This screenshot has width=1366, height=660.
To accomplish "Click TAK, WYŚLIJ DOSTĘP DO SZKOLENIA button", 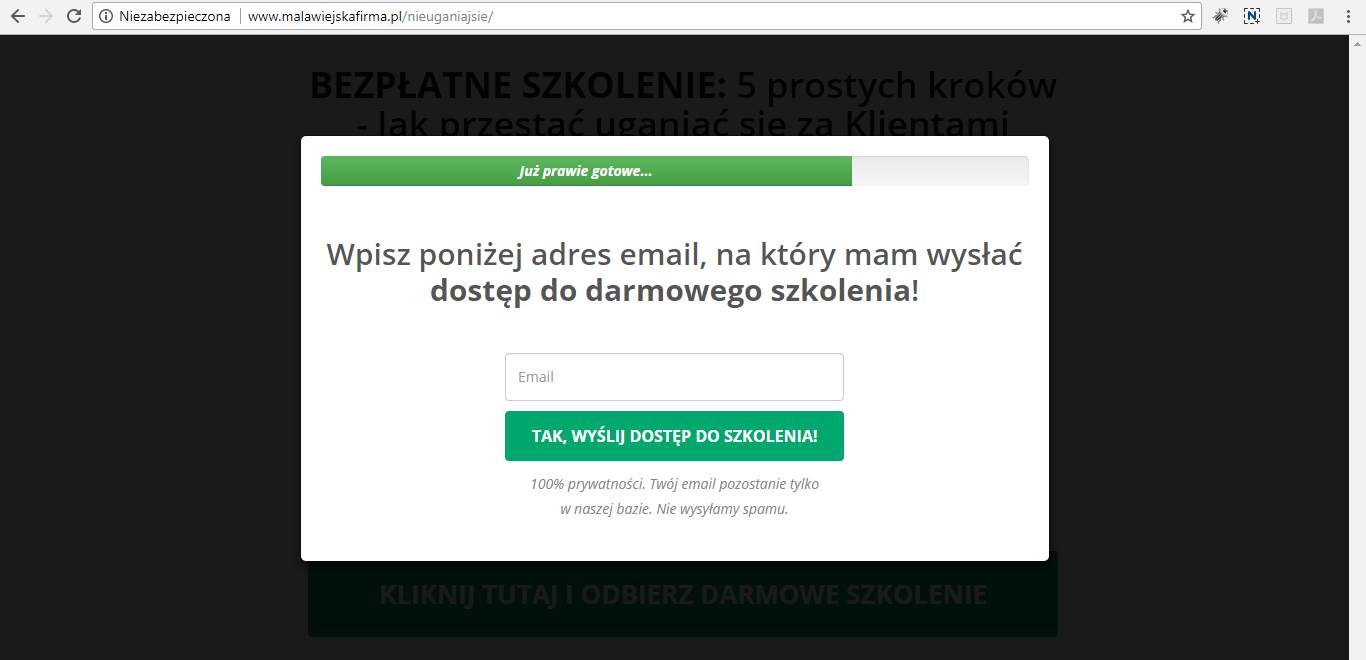I will tap(674, 436).
